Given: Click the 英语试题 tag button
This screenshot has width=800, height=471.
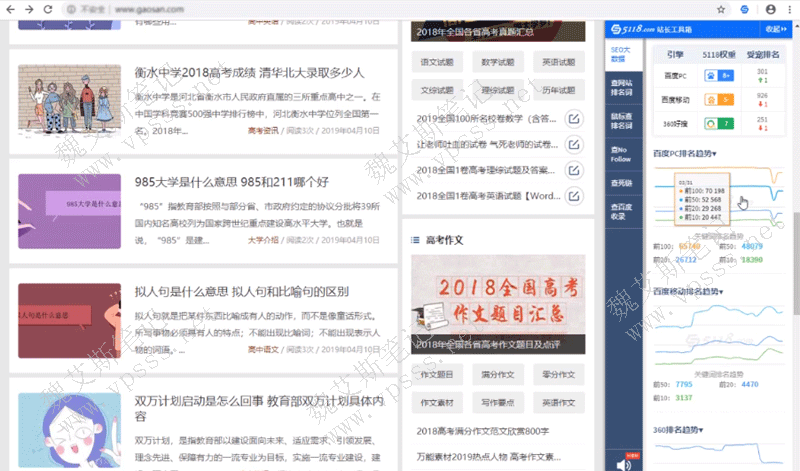Looking at the screenshot, I should pyautogui.click(x=559, y=62).
